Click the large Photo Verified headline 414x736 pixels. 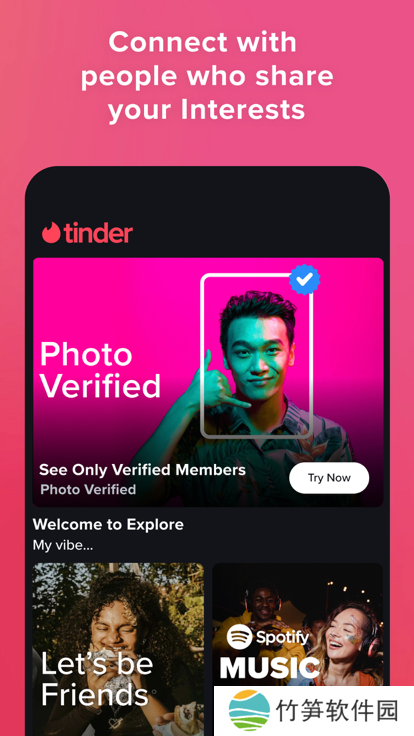[100, 370]
